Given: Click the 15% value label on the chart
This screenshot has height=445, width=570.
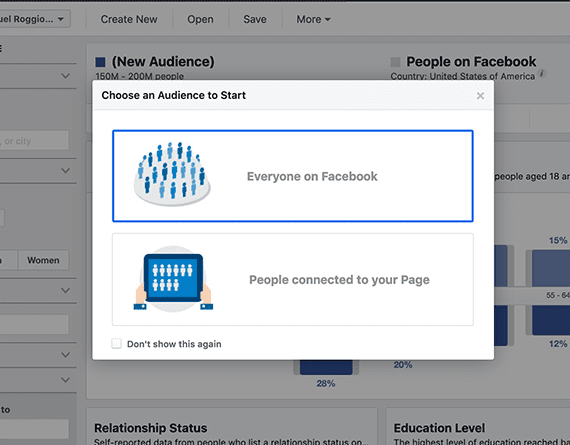Looking at the screenshot, I should click(558, 240).
